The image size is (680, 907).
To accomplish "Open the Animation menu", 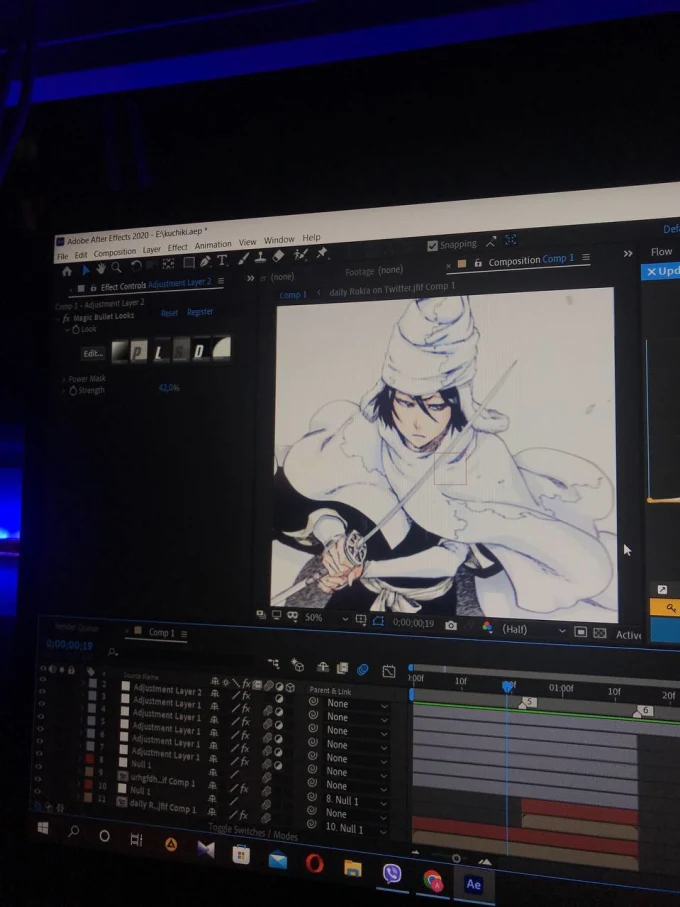I will click(x=212, y=245).
